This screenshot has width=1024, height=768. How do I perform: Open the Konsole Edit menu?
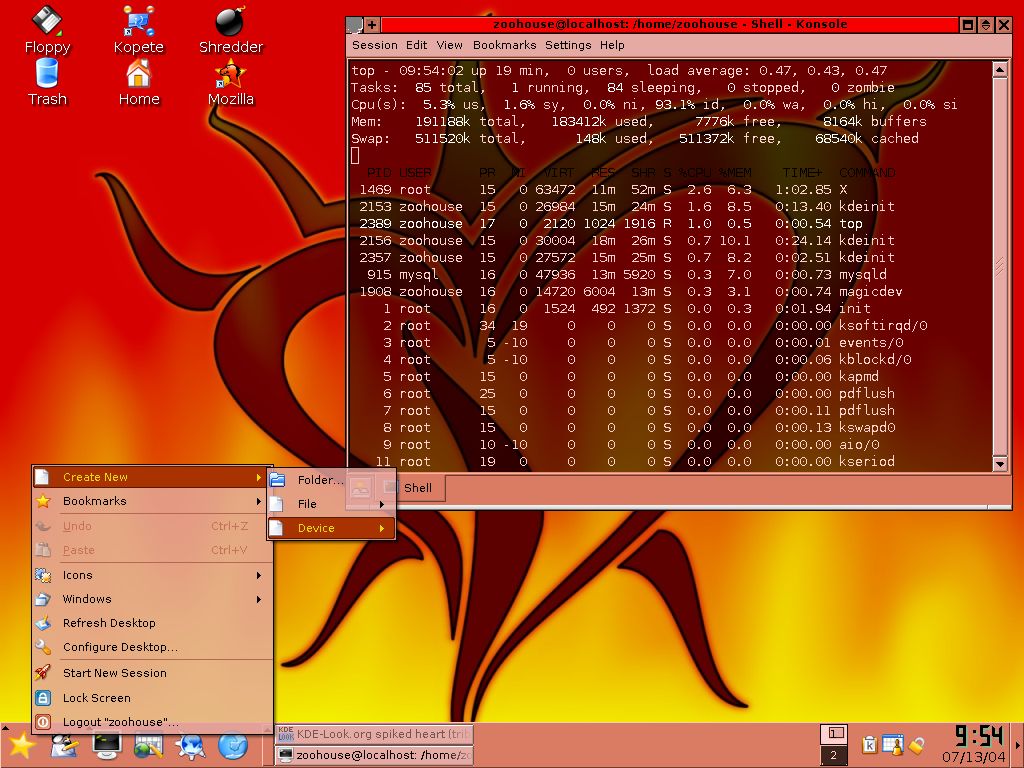click(x=416, y=45)
